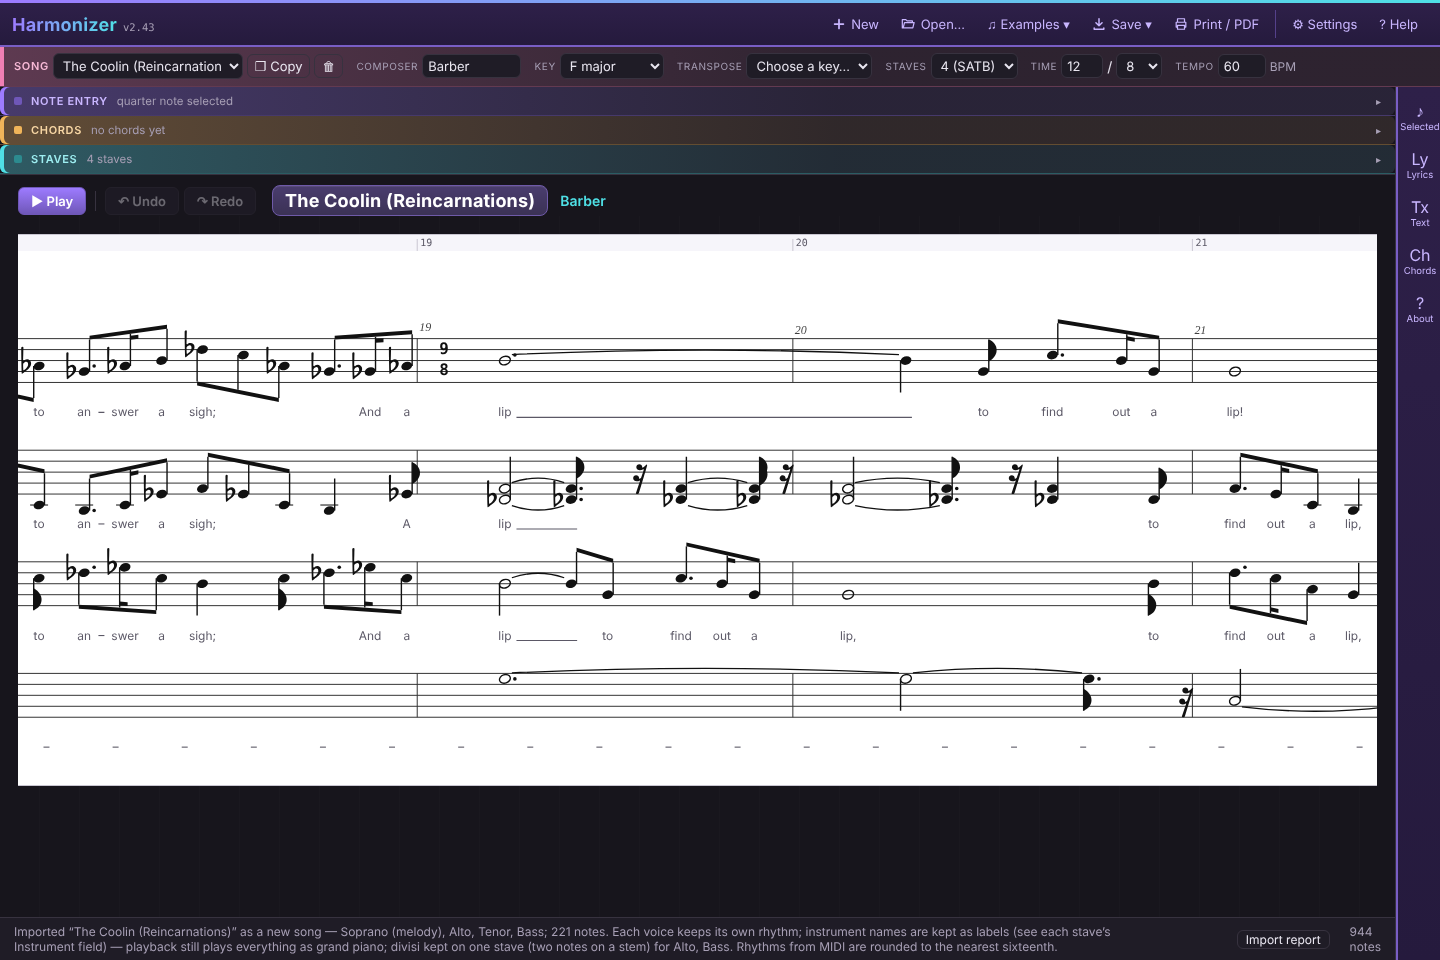Image resolution: width=1440 pixels, height=960 pixels.
Task: Open the Examples menu
Action: (1028, 24)
